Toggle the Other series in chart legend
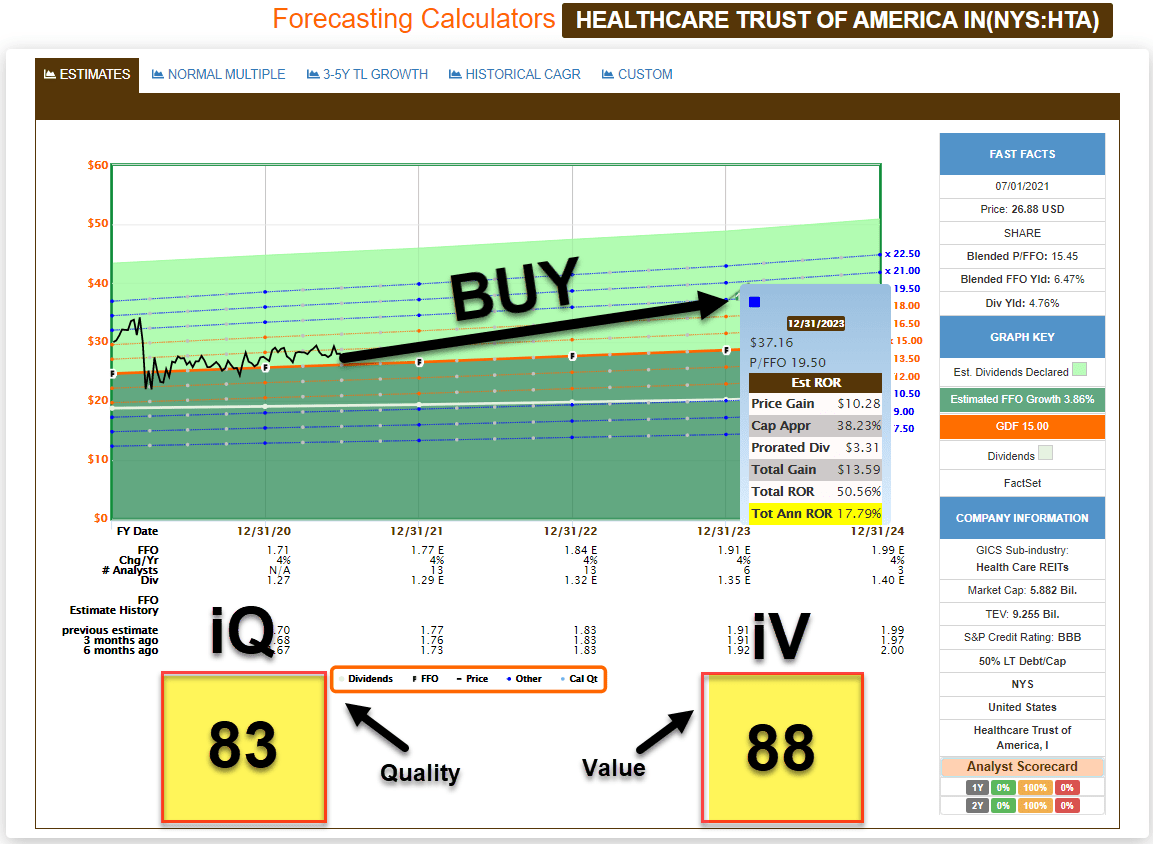 (524, 679)
